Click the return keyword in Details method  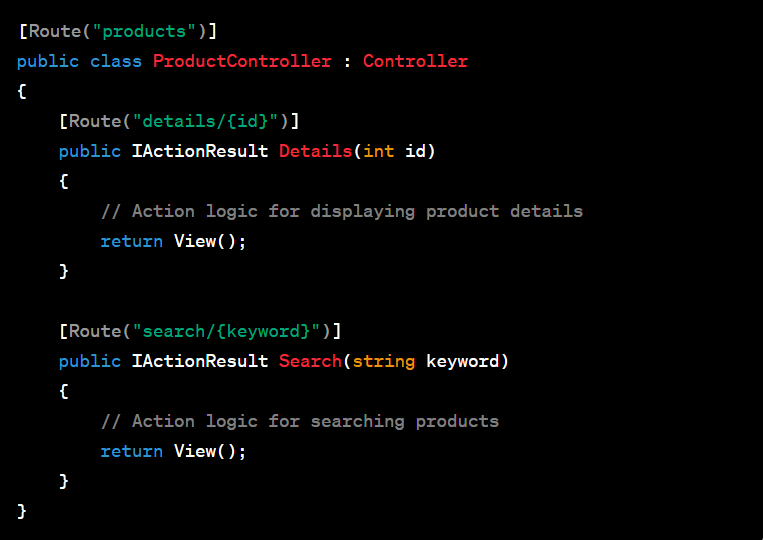pyautogui.click(x=131, y=241)
